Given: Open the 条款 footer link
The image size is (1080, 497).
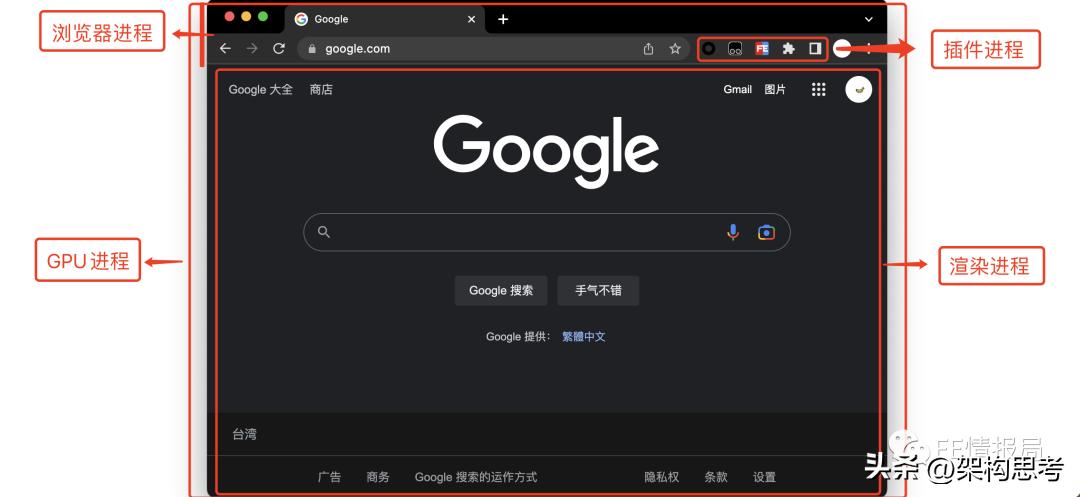Looking at the screenshot, I should pos(716,477).
